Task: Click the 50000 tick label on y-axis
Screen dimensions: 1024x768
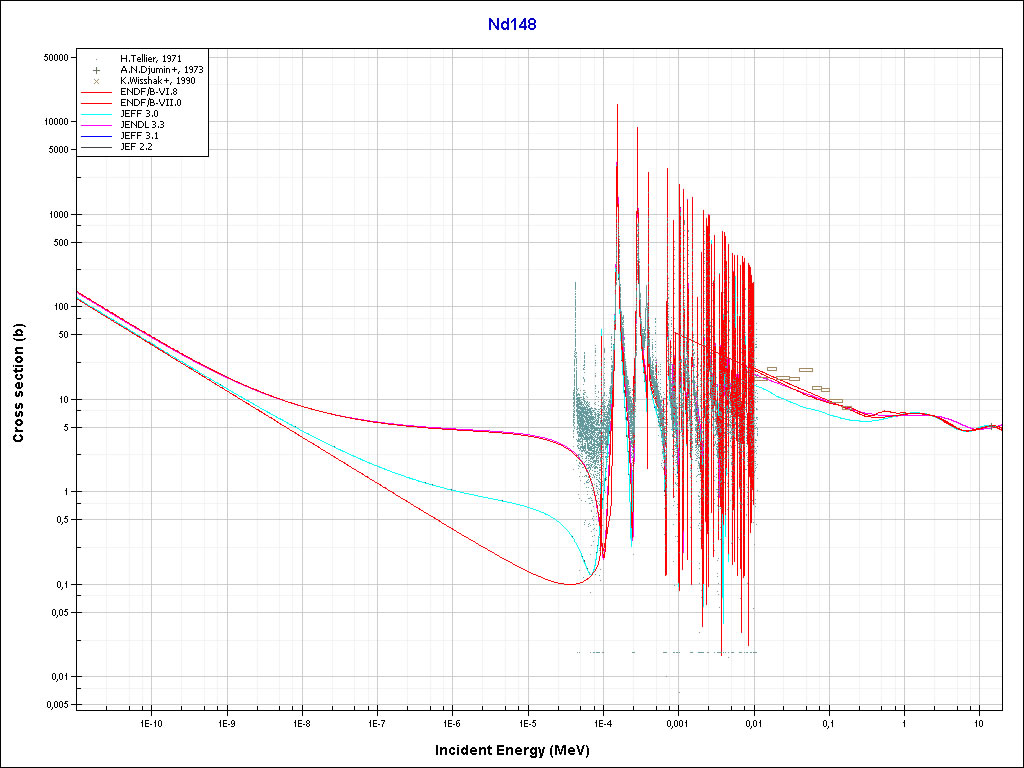Action: click(x=52, y=57)
